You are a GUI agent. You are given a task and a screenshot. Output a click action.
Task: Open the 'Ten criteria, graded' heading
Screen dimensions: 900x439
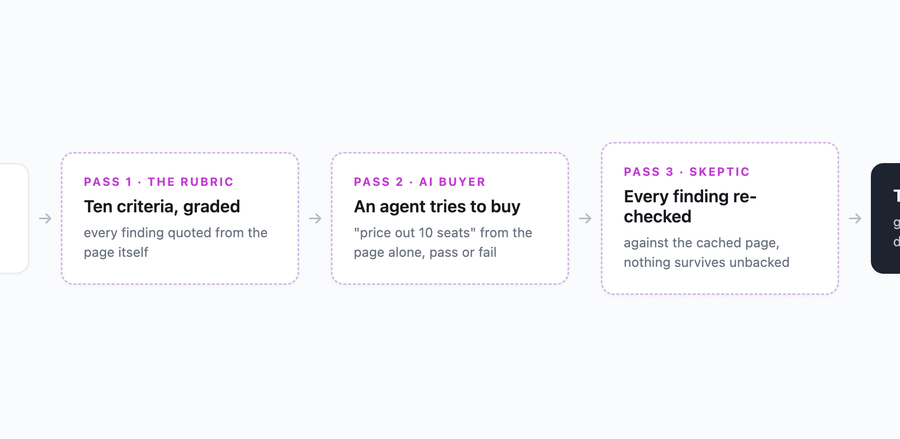[162, 207]
